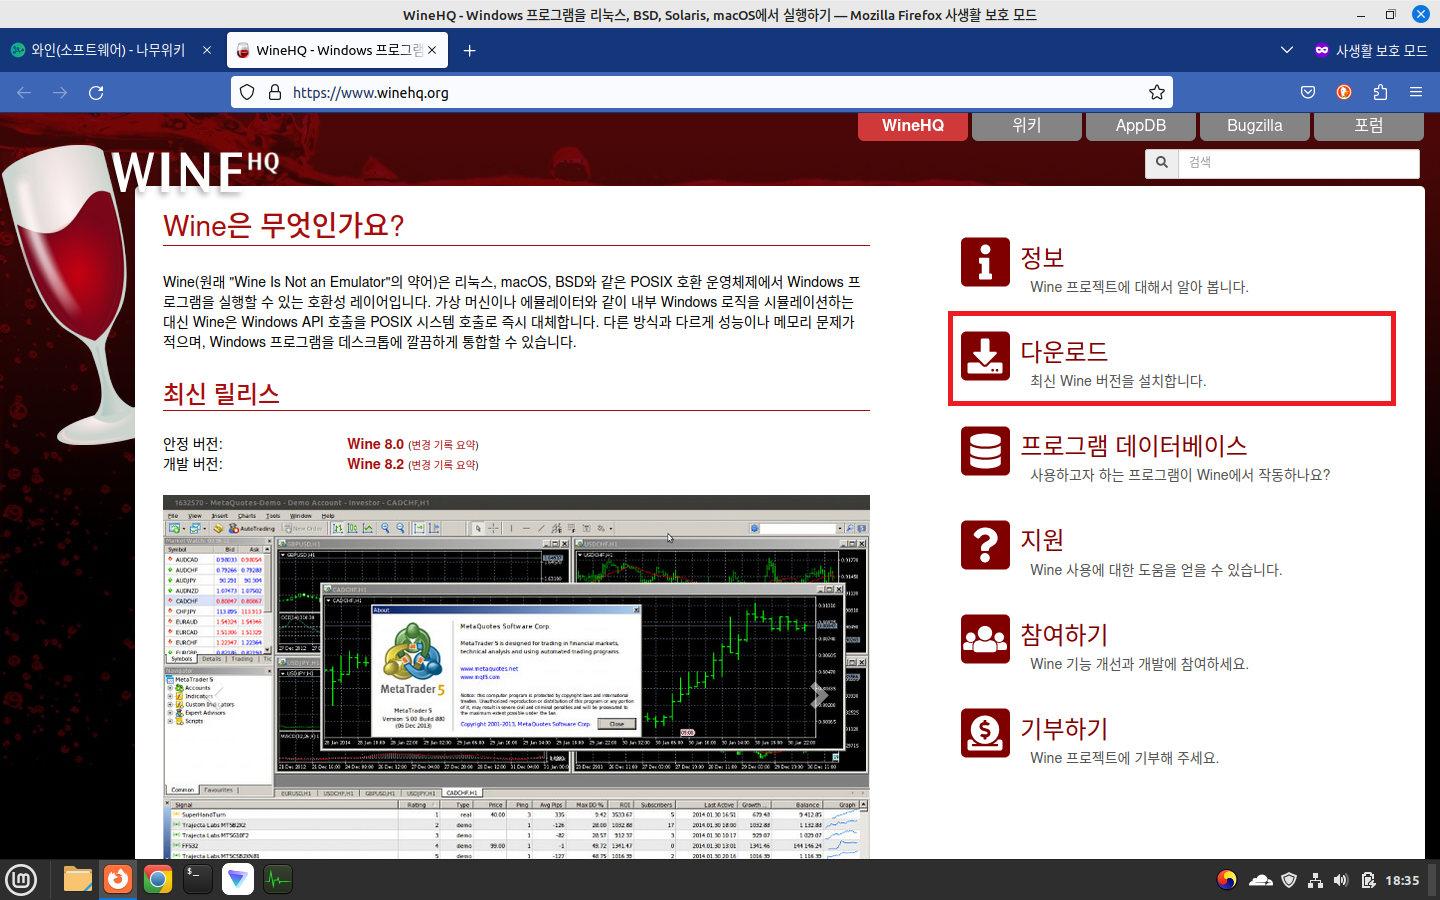Click the 기부하기 dollar icon
Screen dimensions: 1440x900
(985, 733)
